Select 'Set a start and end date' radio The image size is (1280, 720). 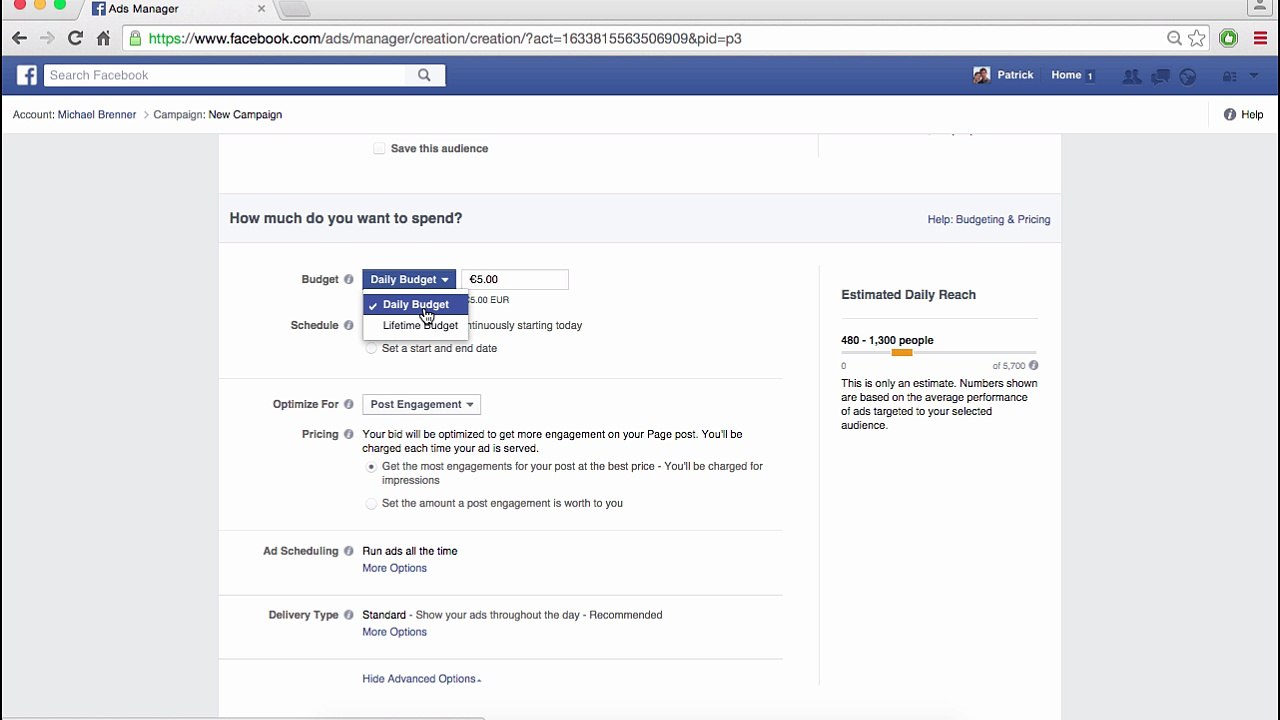pyautogui.click(x=372, y=348)
